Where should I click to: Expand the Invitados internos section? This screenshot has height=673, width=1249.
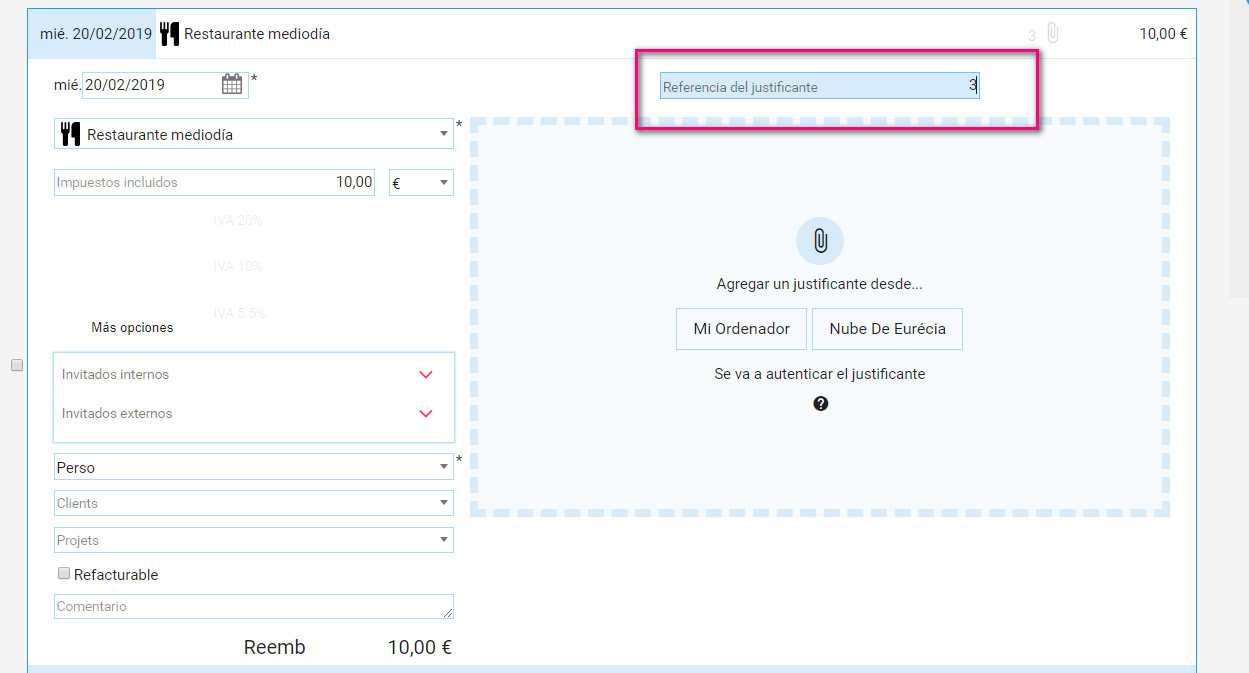pos(425,375)
